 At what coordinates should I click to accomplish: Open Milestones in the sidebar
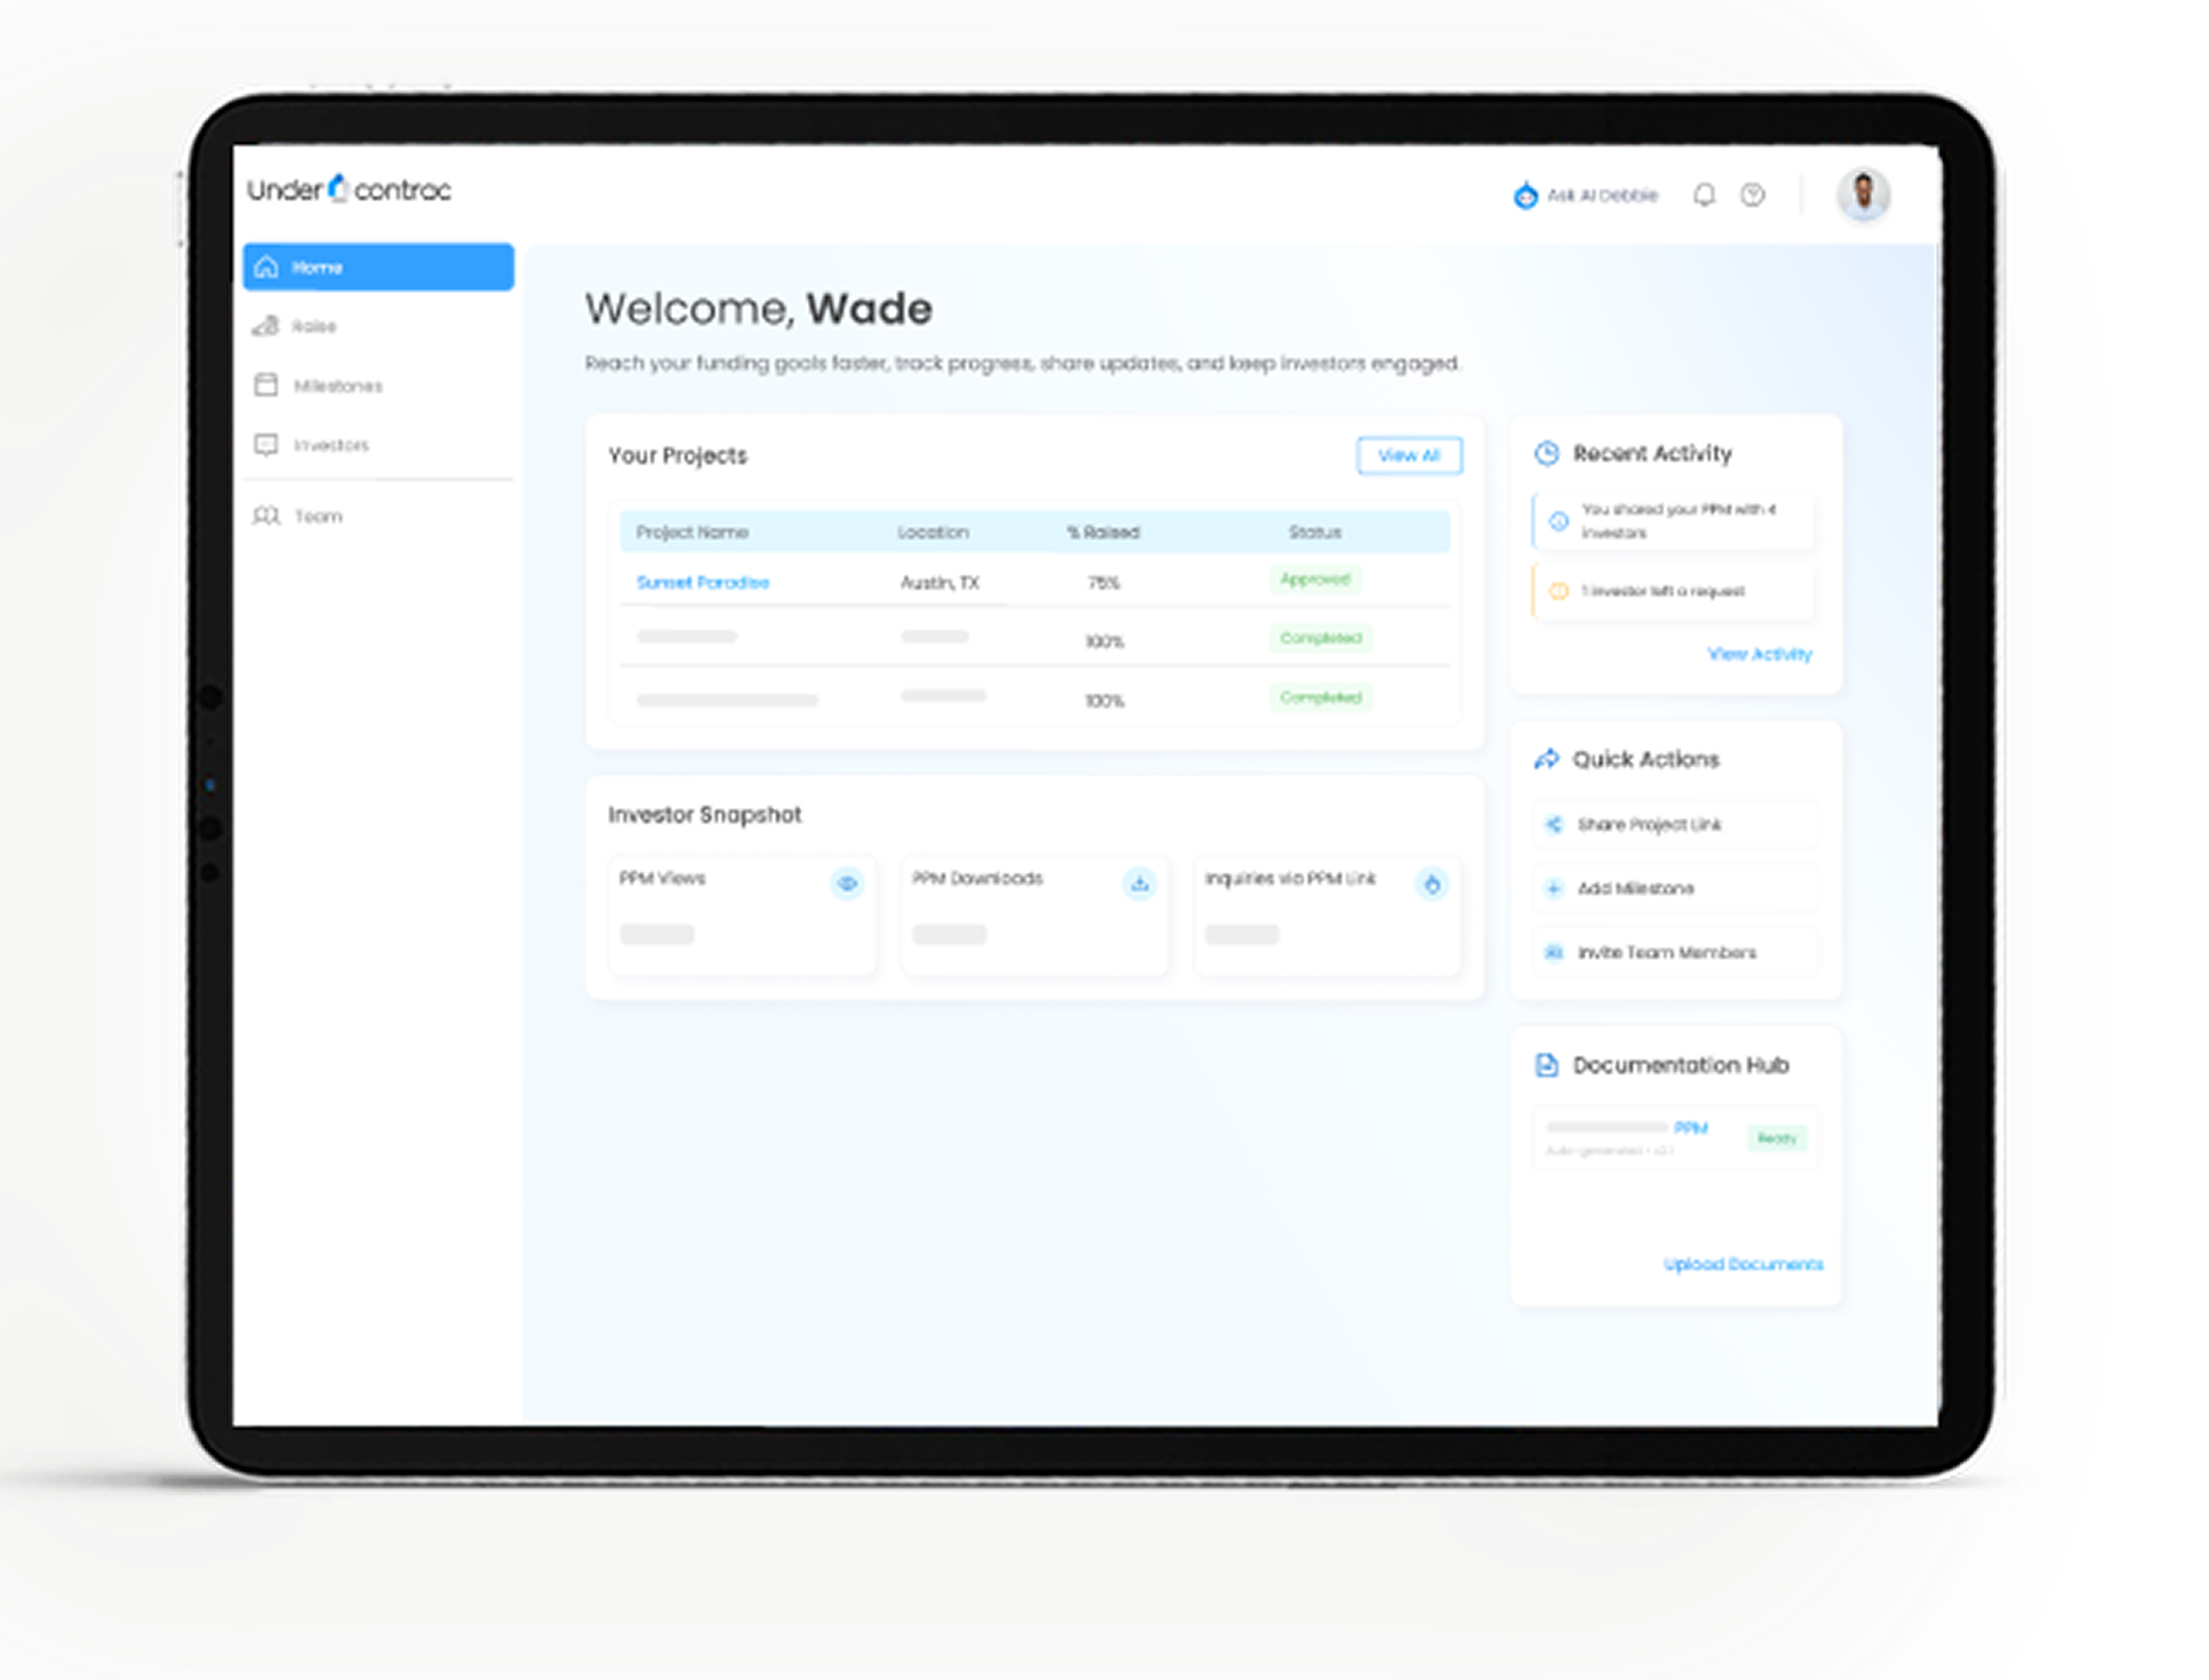tap(337, 386)
